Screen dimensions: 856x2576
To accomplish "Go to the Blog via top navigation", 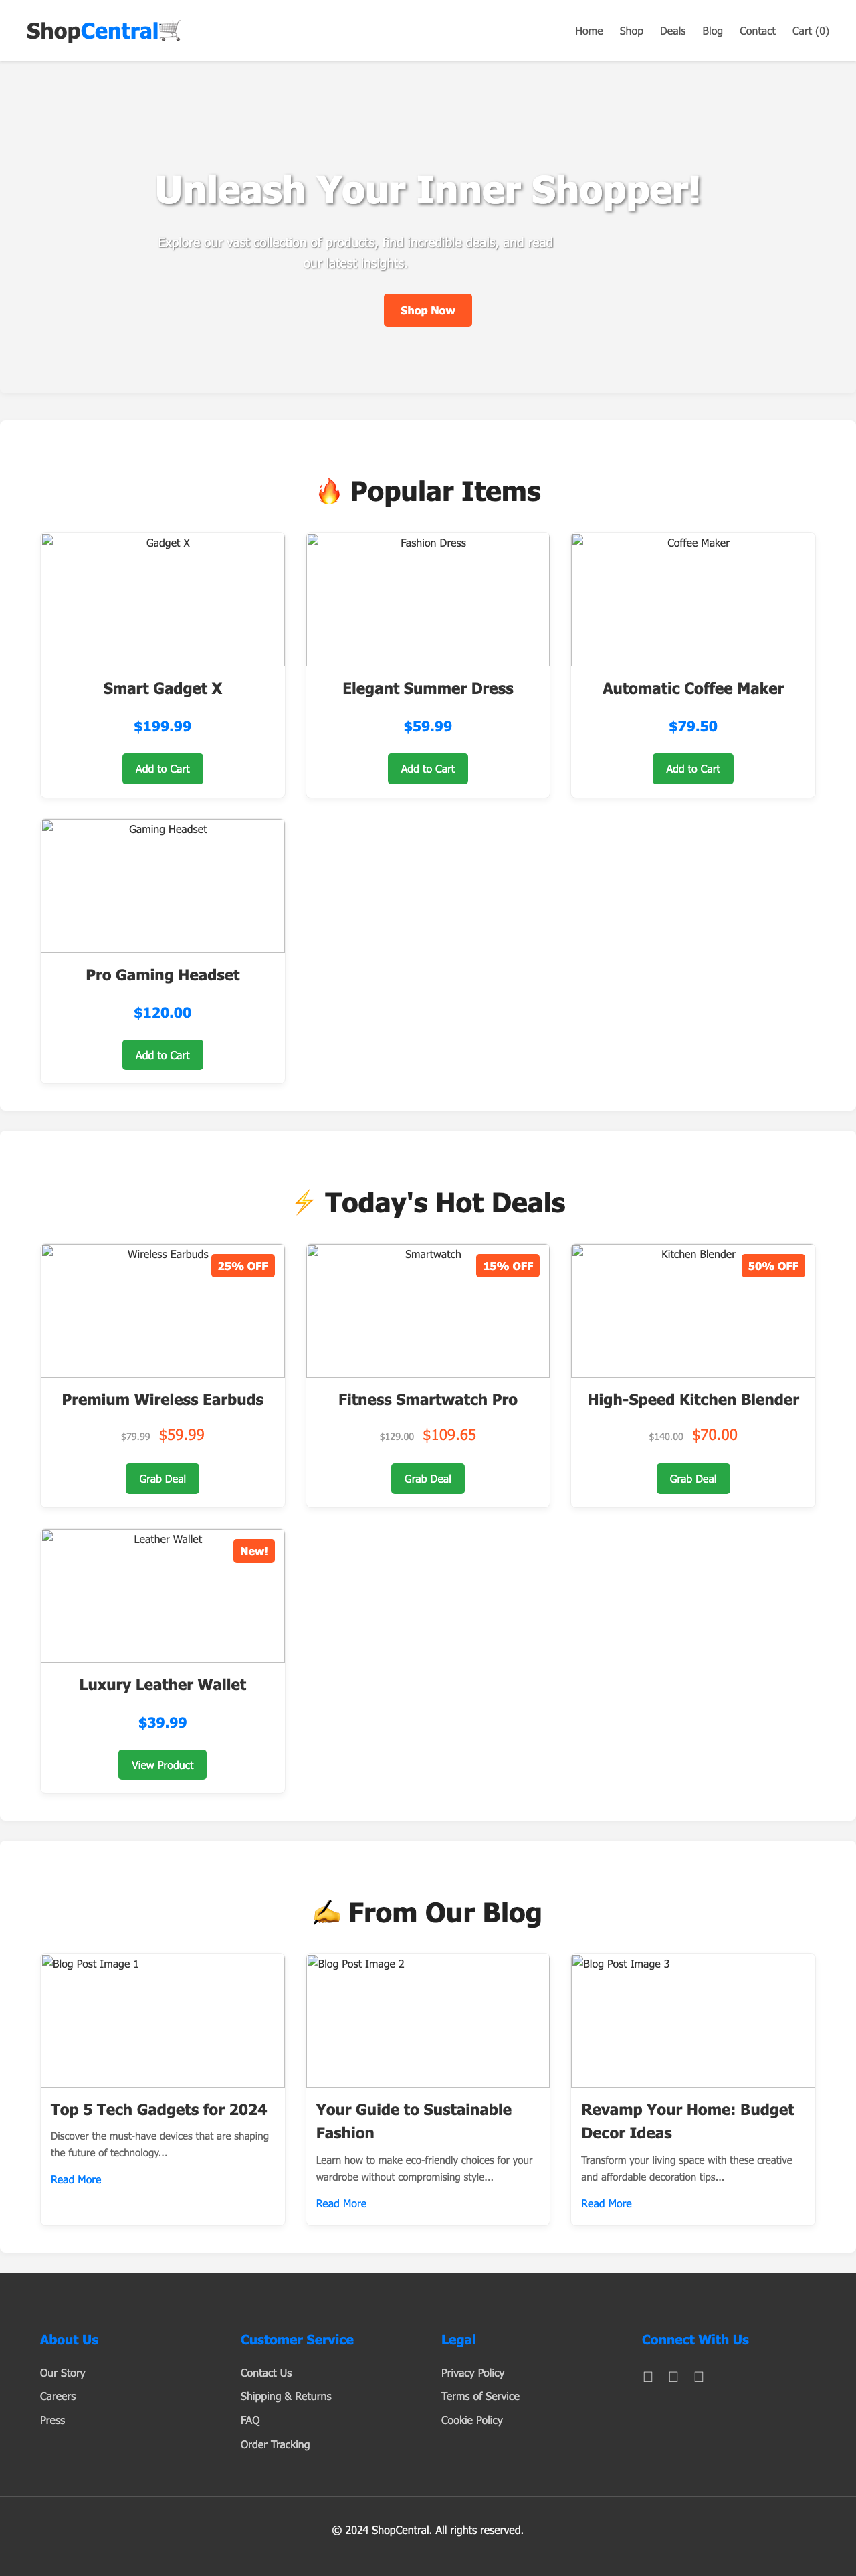I will 712,31.
